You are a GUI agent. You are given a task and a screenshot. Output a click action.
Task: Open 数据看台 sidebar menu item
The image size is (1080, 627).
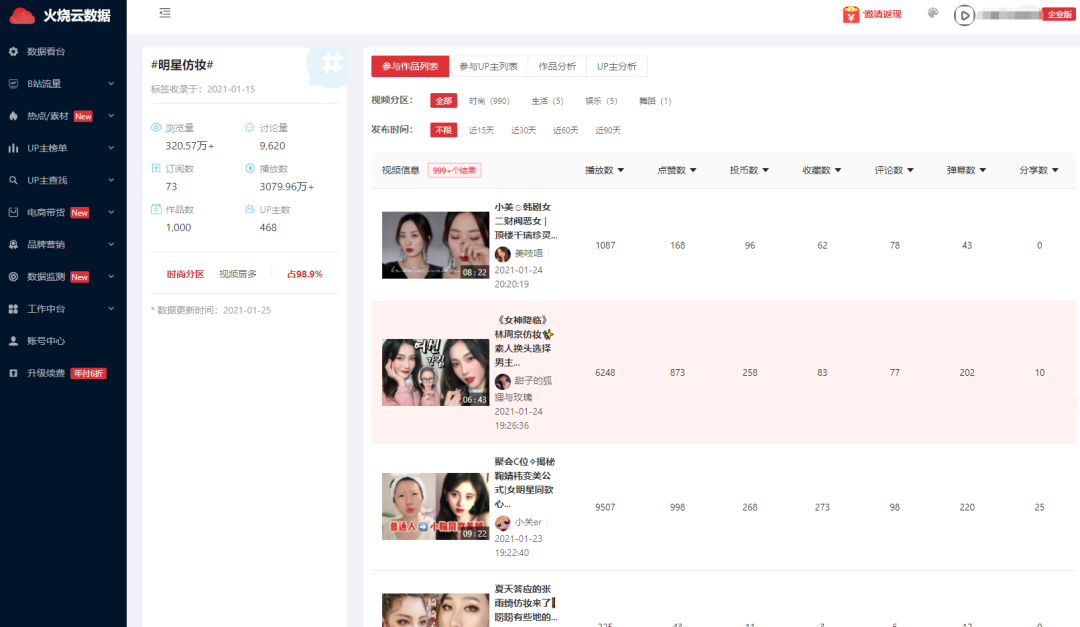click(63, 52)
